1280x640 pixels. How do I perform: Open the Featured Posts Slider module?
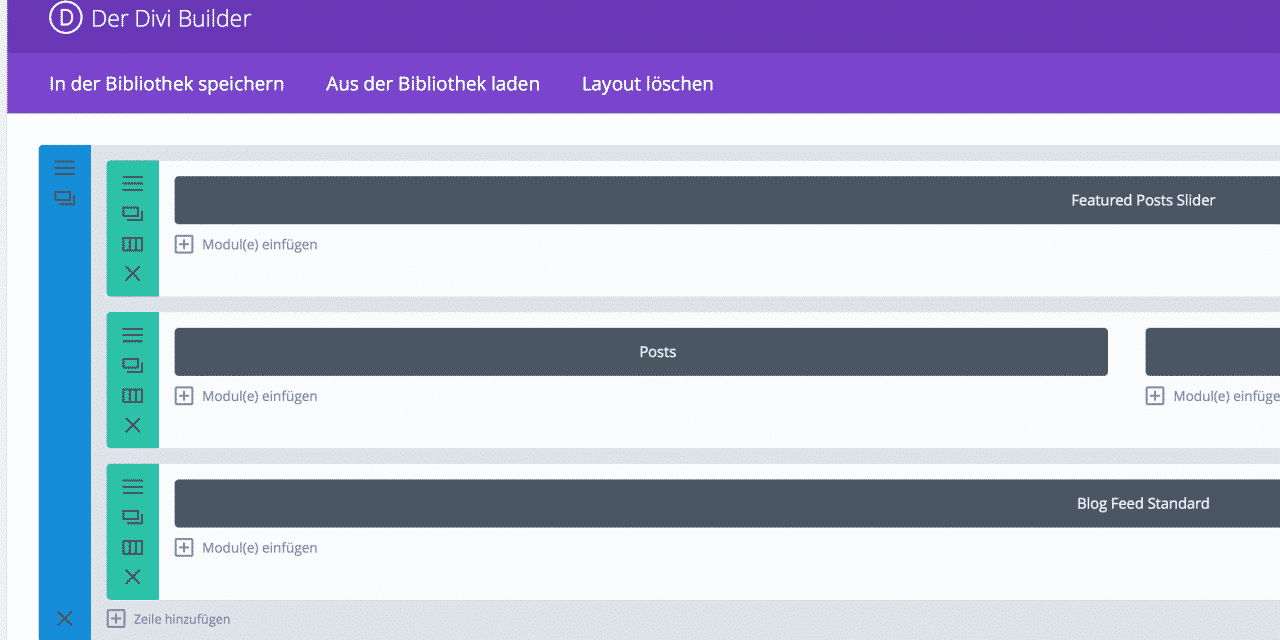(x=727, y=200)
